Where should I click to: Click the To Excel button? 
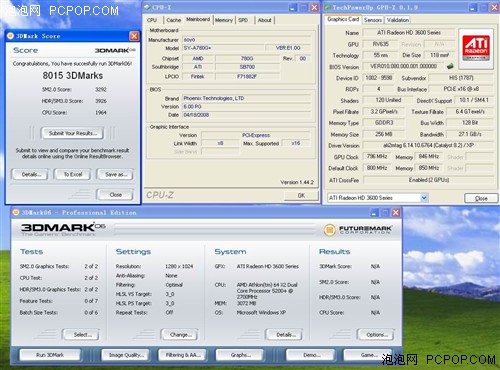73,174
